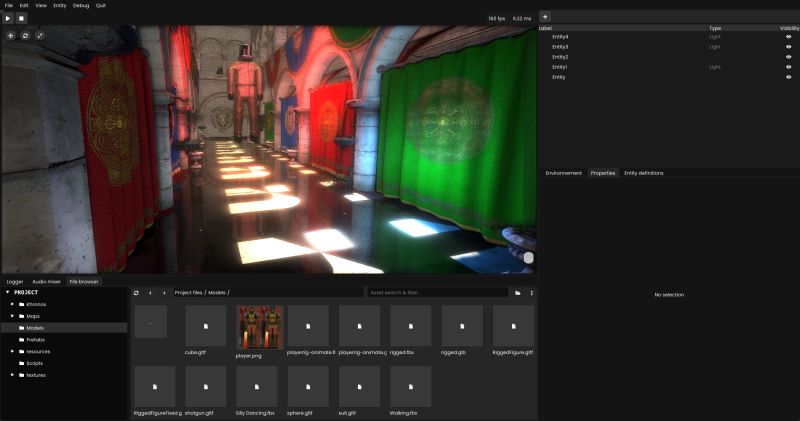Switch to the Logger tab

(15, 282)
